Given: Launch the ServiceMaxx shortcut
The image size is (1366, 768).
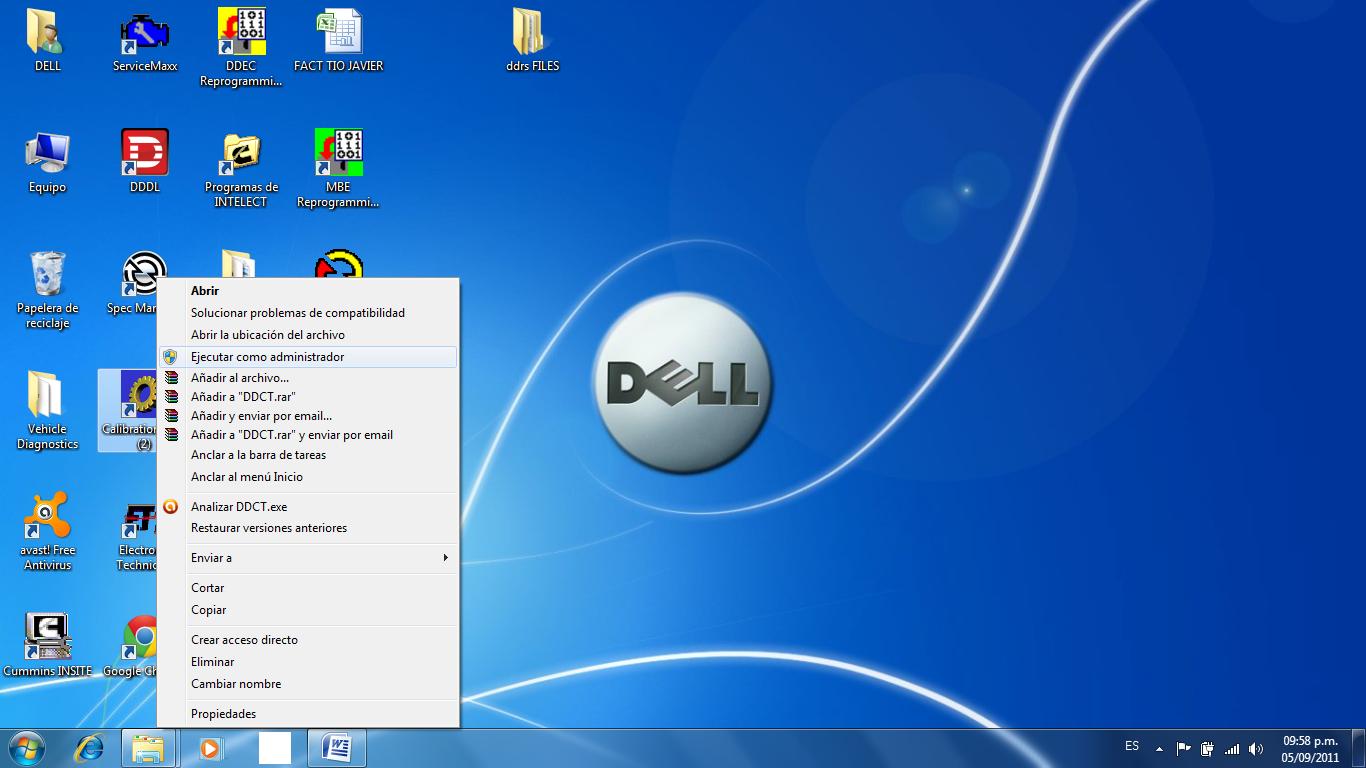Looking at the screenshot, I should click(145, 40).
